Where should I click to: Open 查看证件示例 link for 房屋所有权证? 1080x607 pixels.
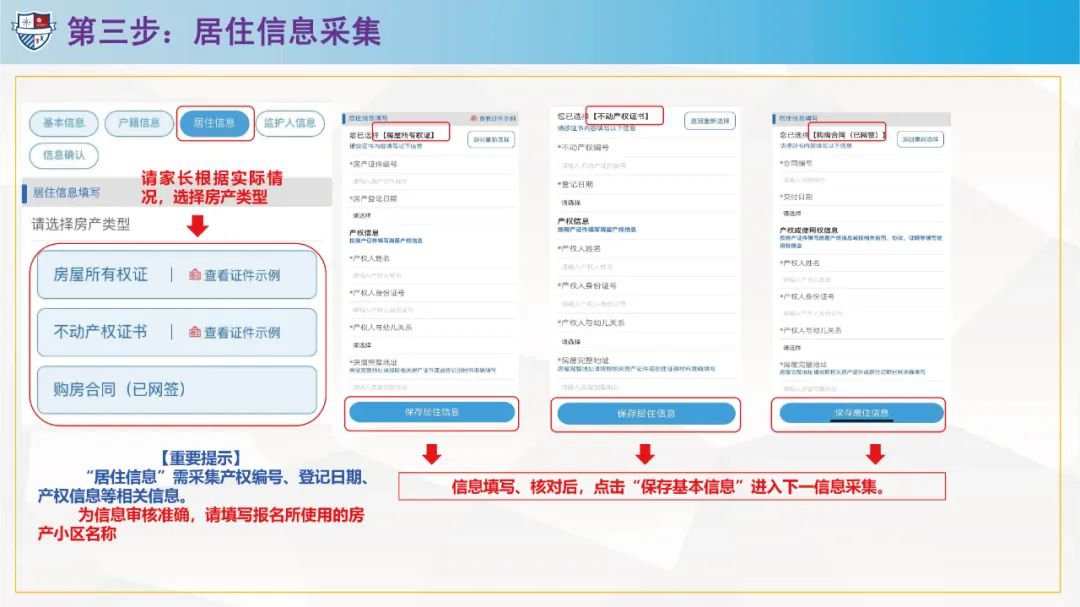pyautogui.click(x=242, y=275)
